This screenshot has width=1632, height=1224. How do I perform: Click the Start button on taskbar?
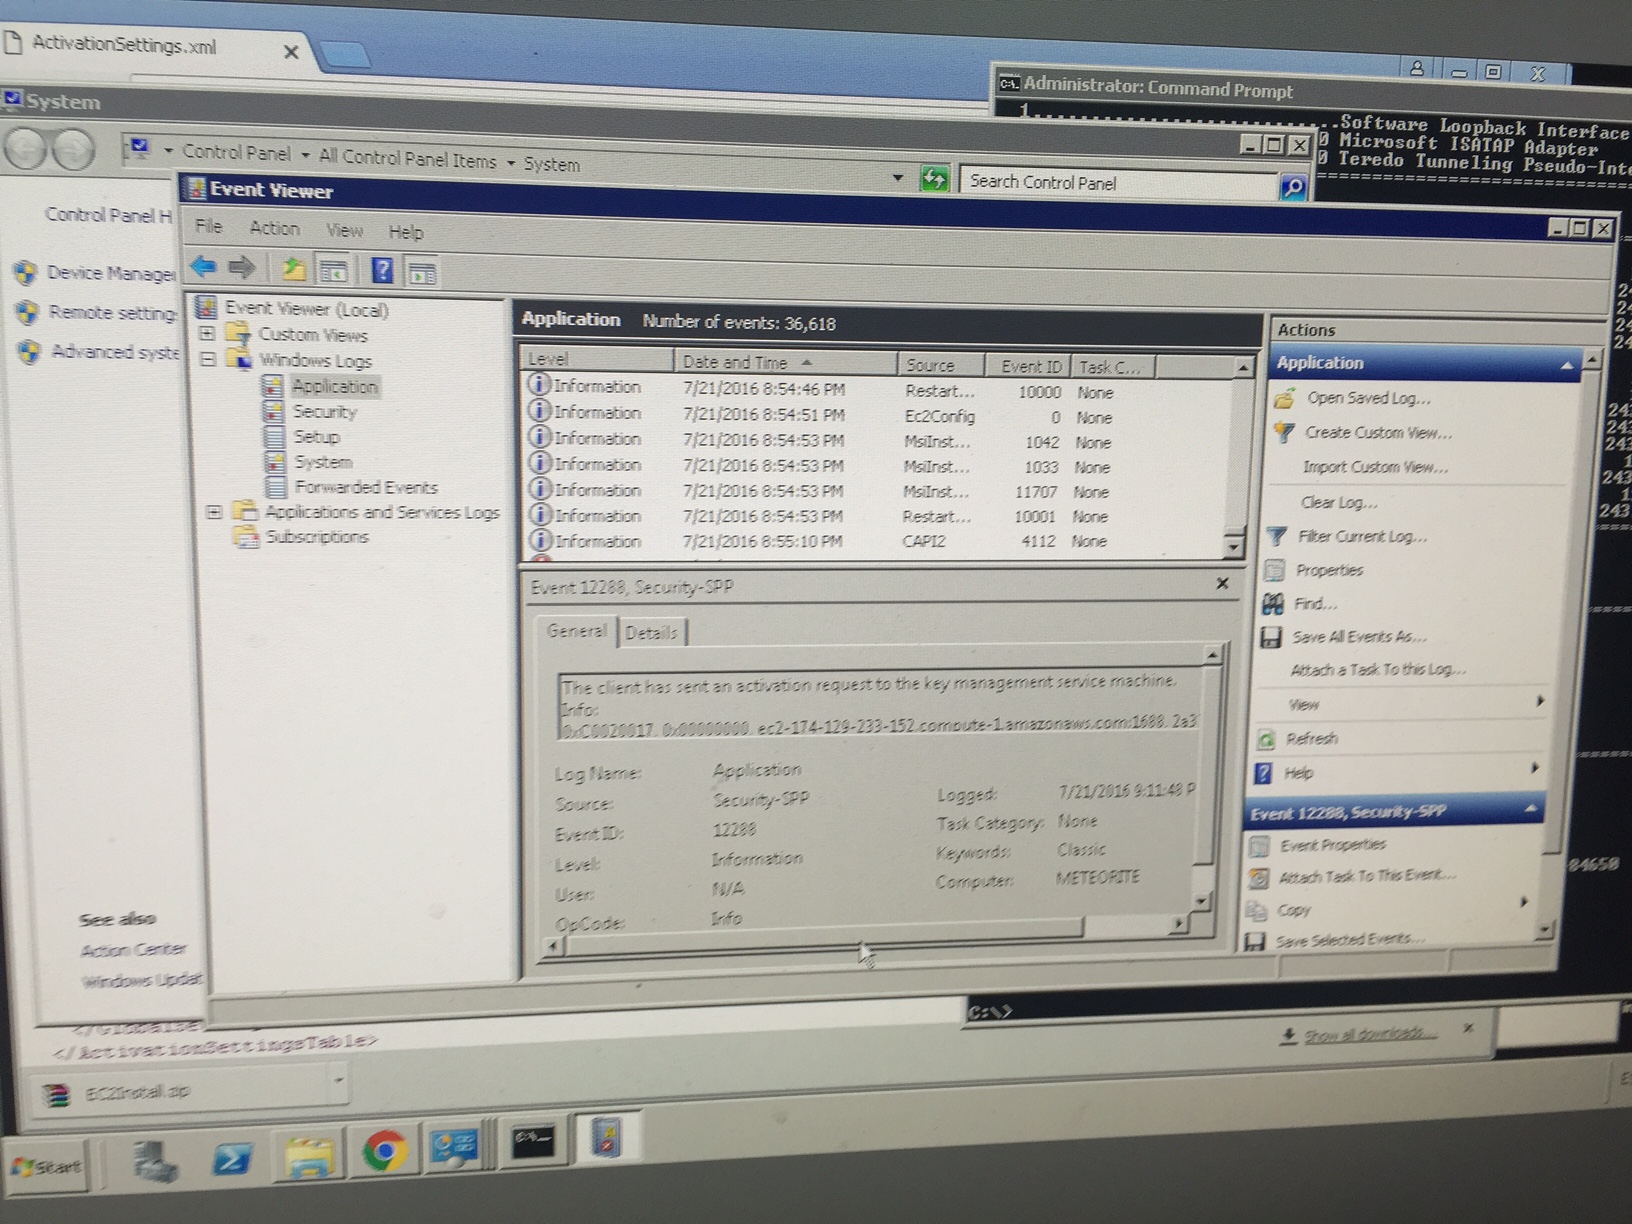click(46, 1167)
